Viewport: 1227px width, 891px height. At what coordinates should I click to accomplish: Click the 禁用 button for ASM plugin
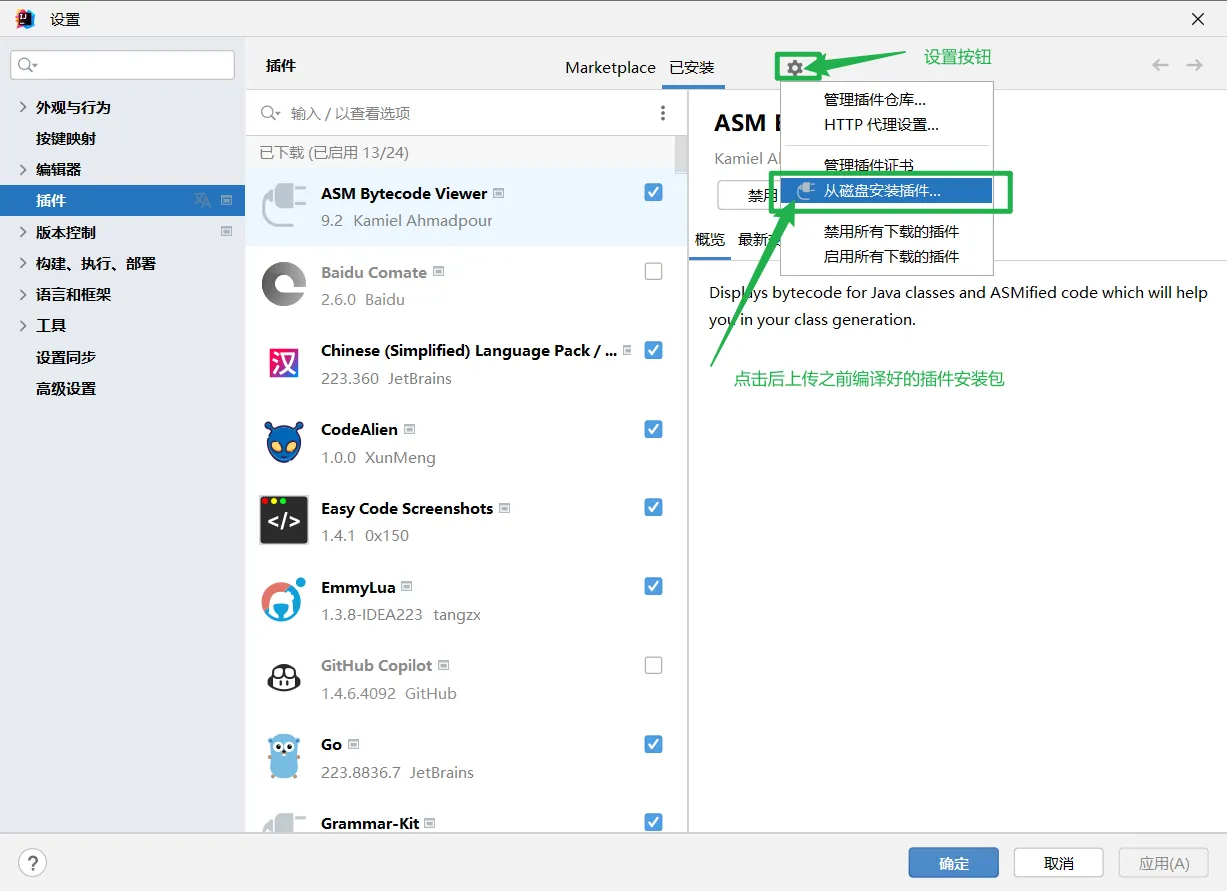(x=749, y=195)
